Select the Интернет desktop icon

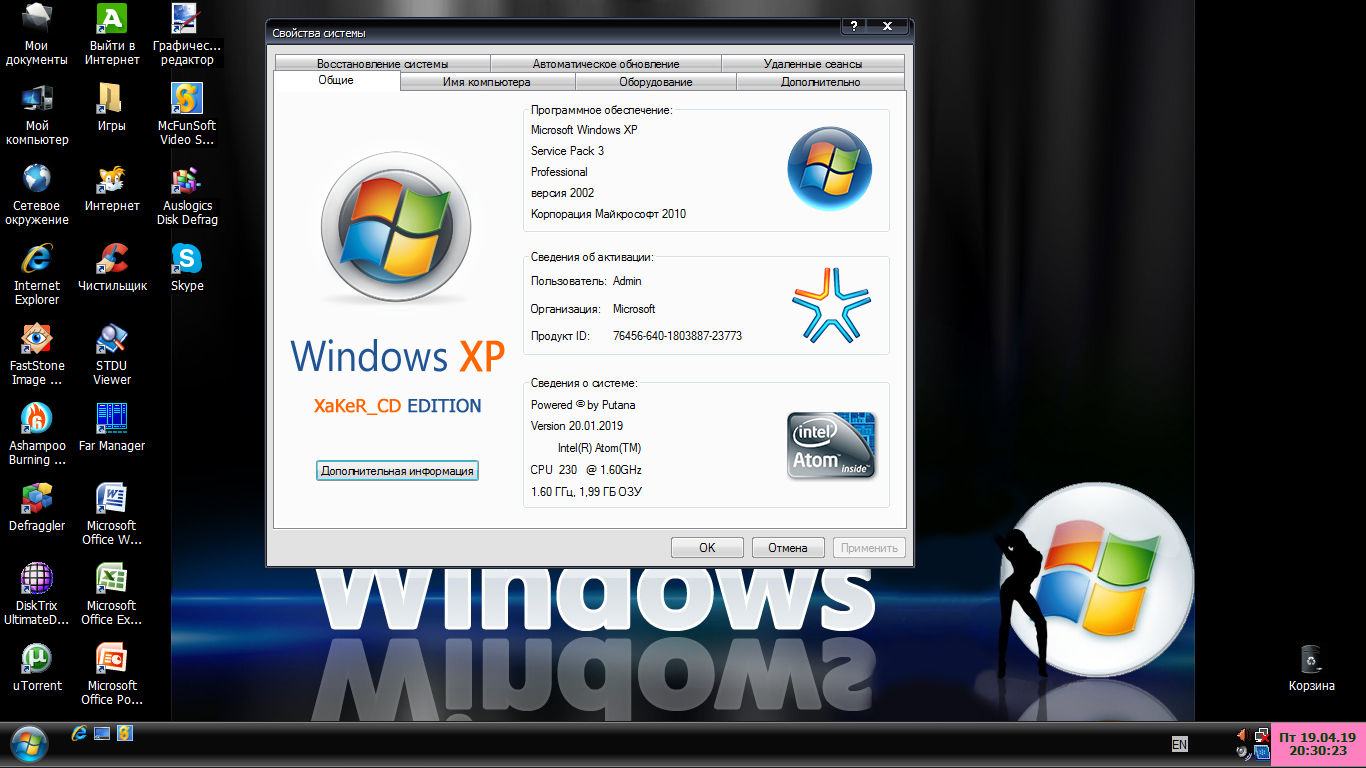click(112, 188)
